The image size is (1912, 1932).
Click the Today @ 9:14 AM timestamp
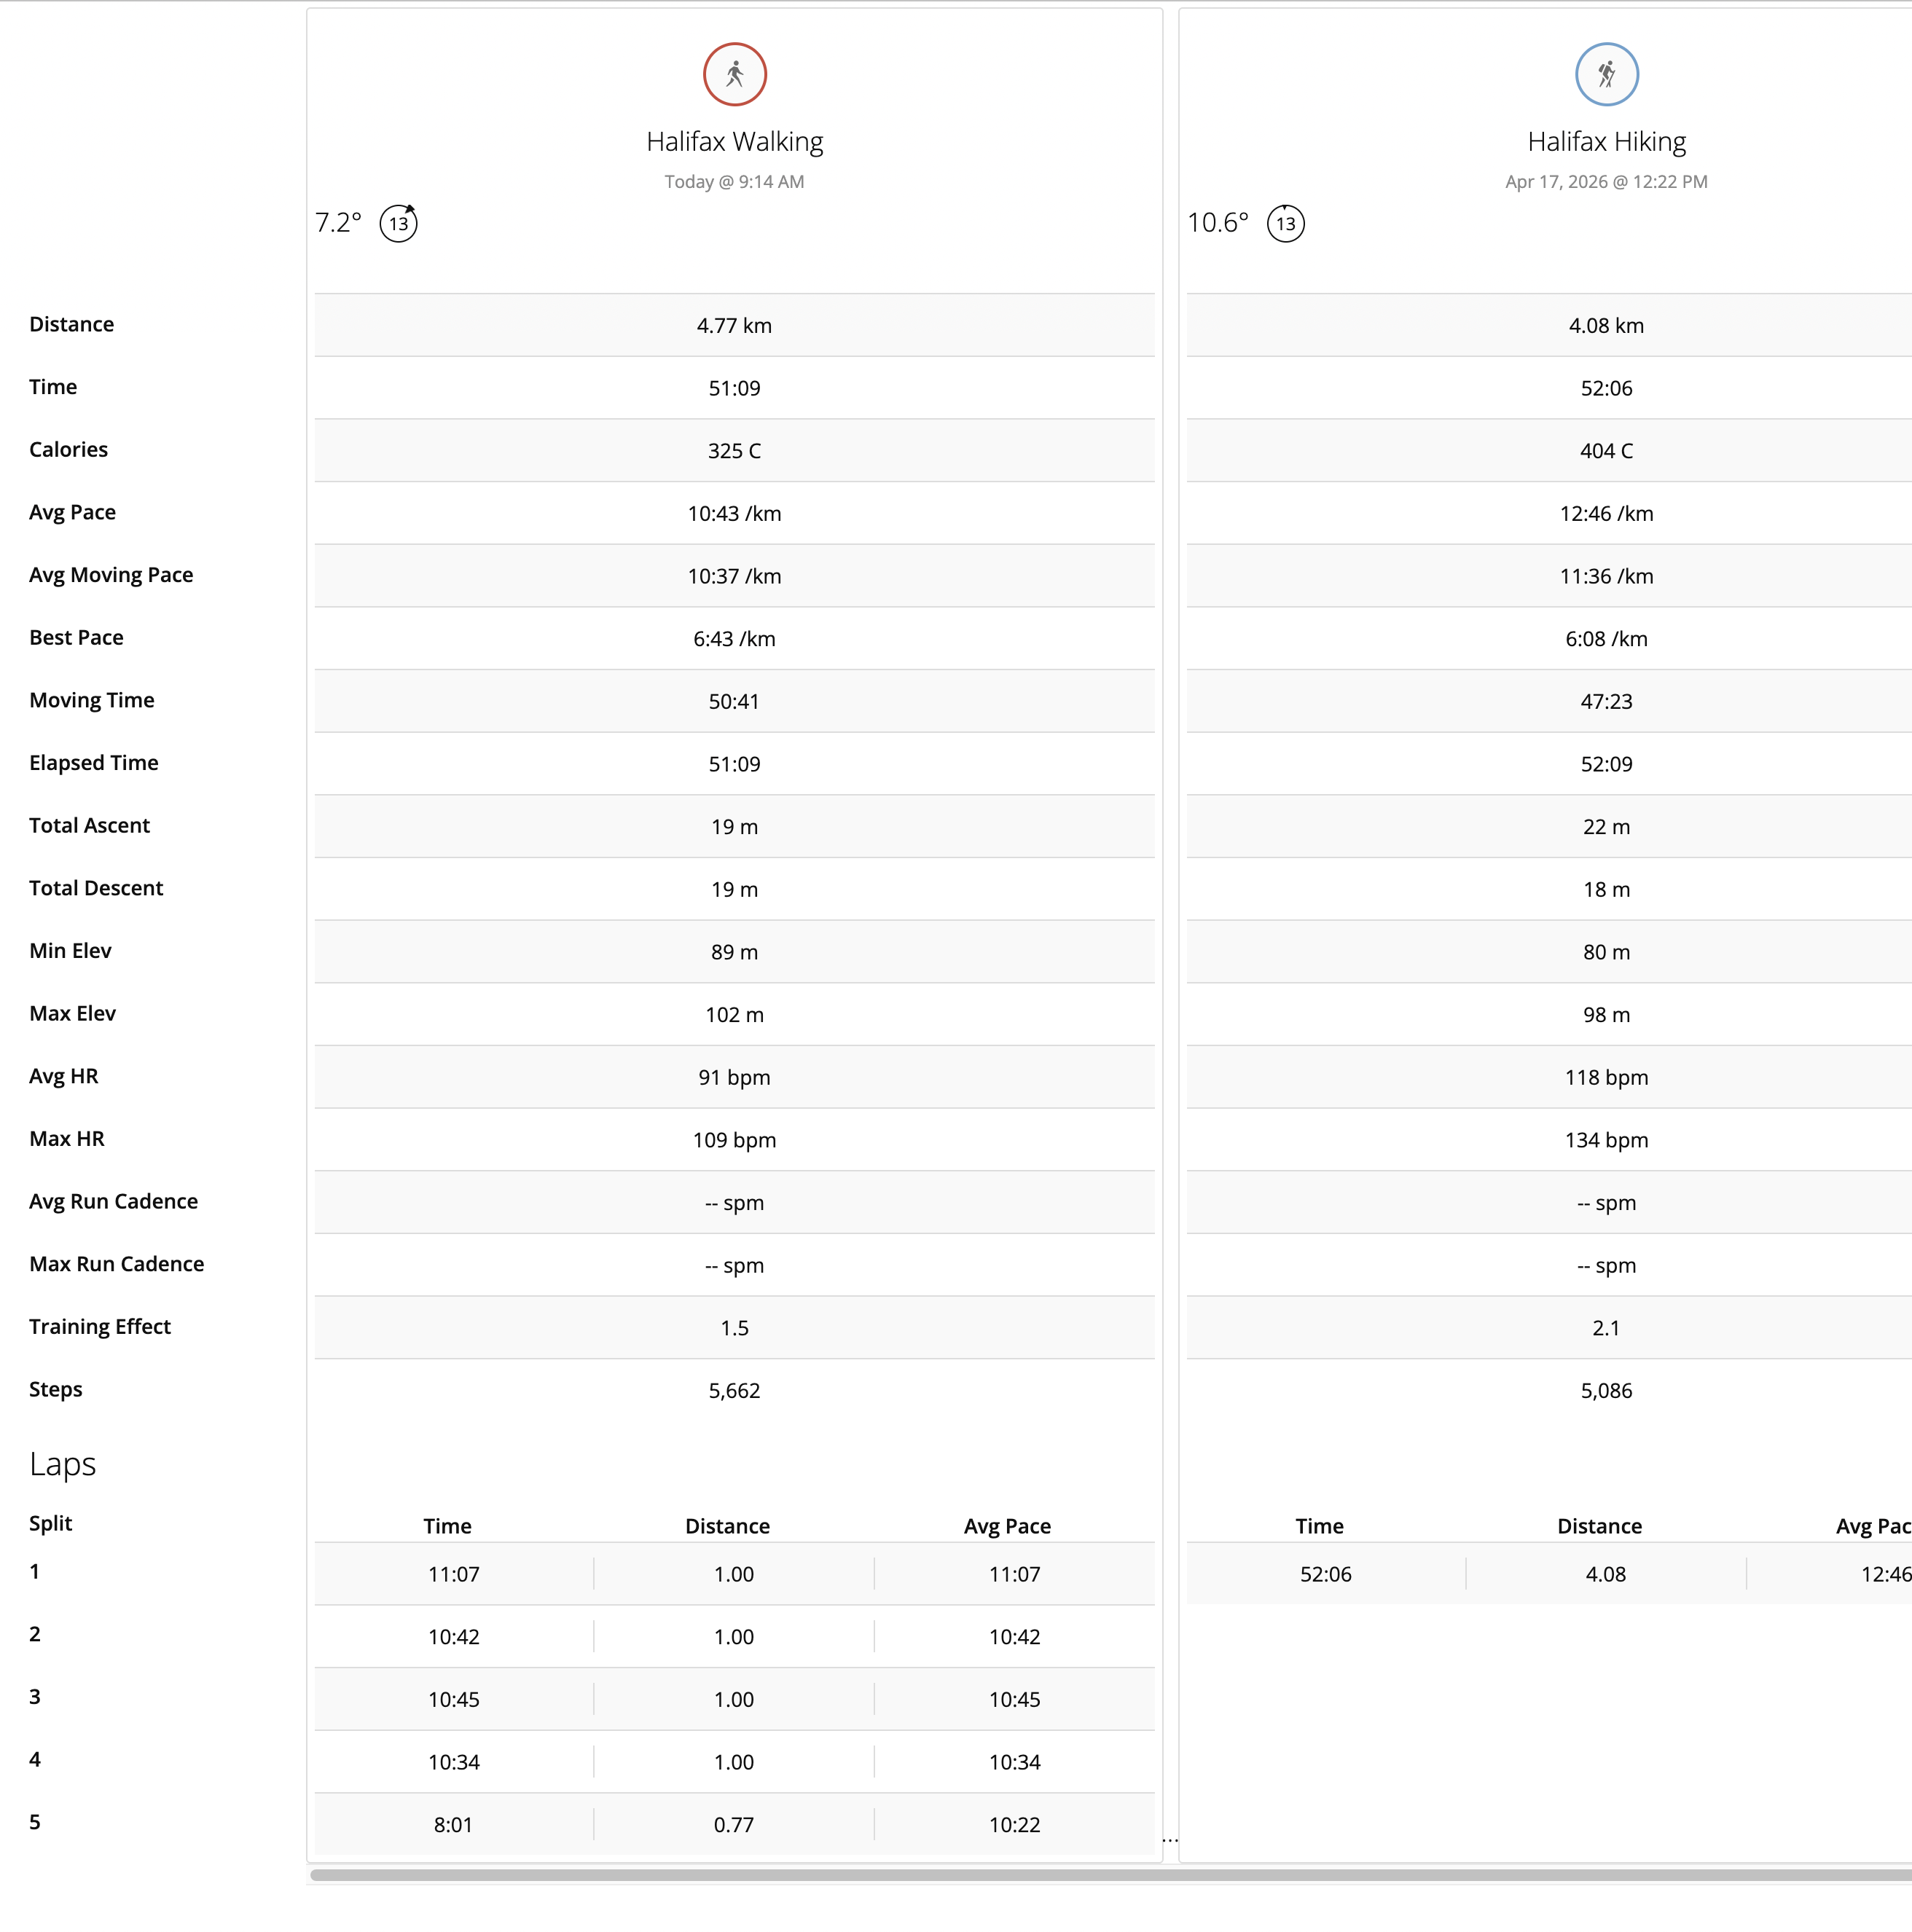coord(734,181)
